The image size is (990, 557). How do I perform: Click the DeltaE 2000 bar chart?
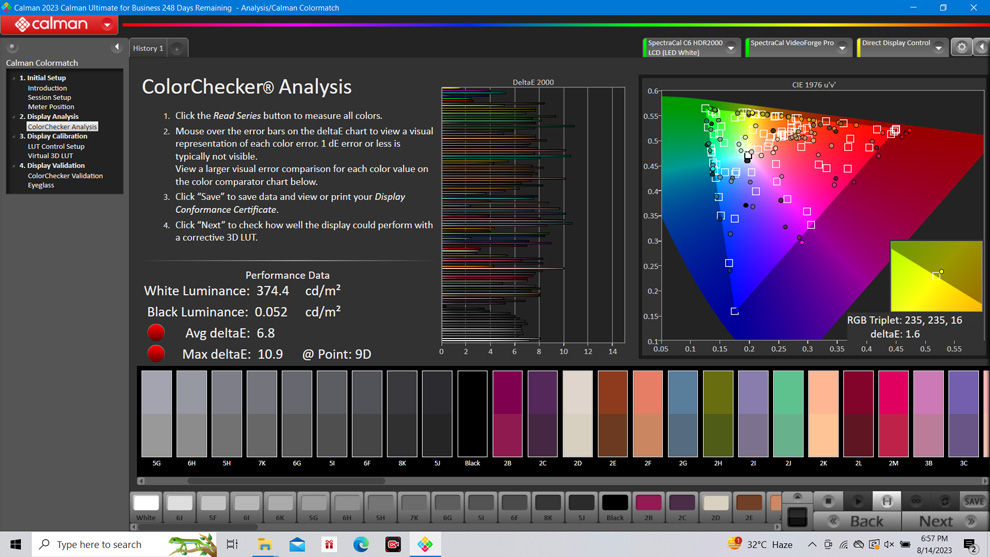pyautogui.click(x=533, y=215)
